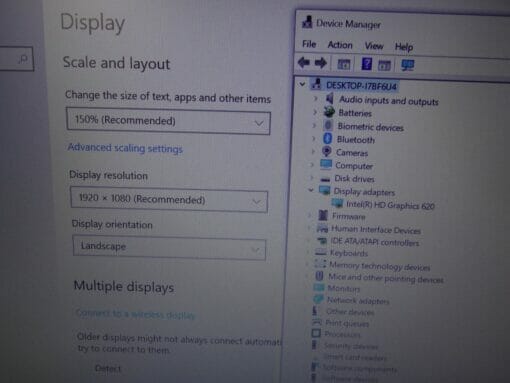The height and width of the screenshot is (383, 510).
Task: Click the Forward arrow in Device Manager toolbar
Action: click(321, 63)
